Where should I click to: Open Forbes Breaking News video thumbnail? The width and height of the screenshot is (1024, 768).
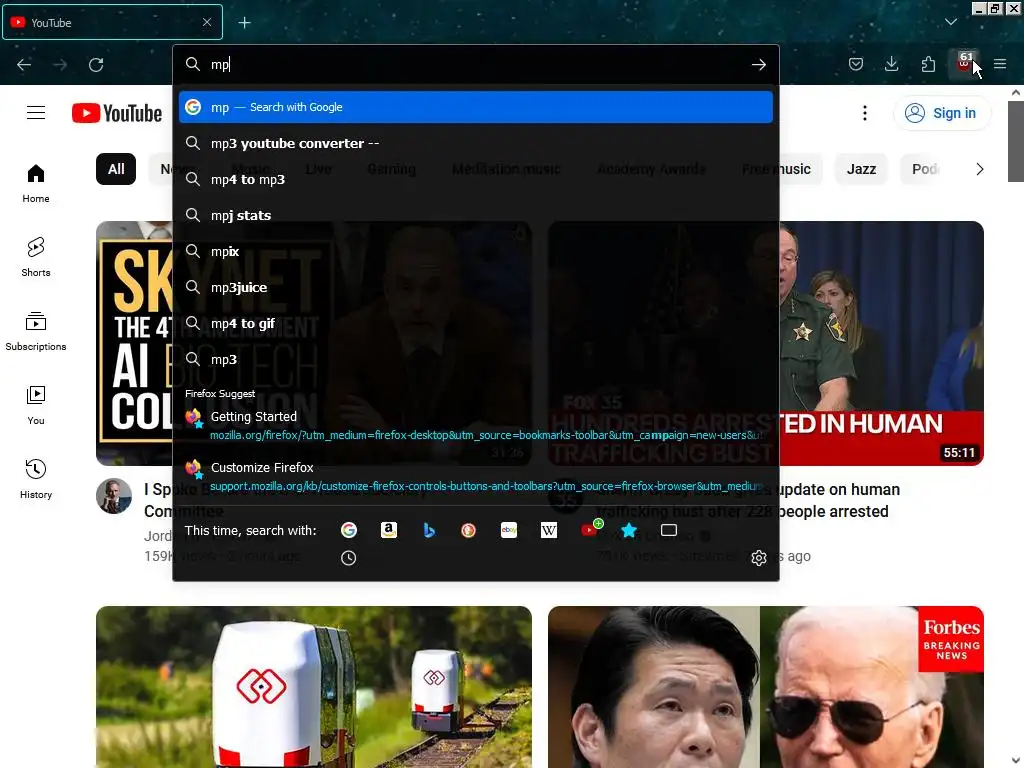point(765,686)
